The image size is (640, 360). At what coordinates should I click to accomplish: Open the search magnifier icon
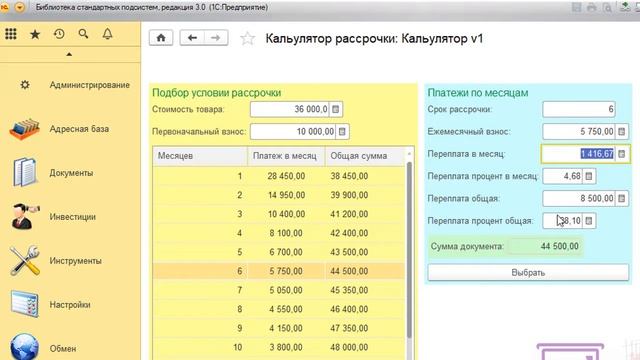[x=83, y=34]
